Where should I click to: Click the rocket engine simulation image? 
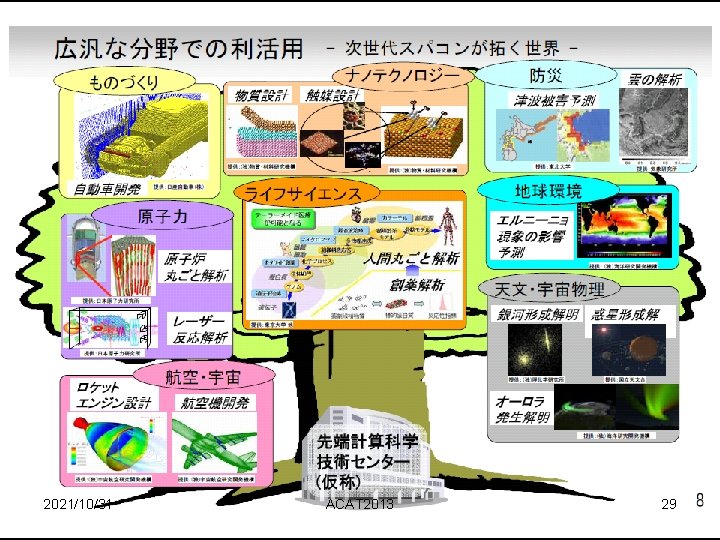coord(118,443)
